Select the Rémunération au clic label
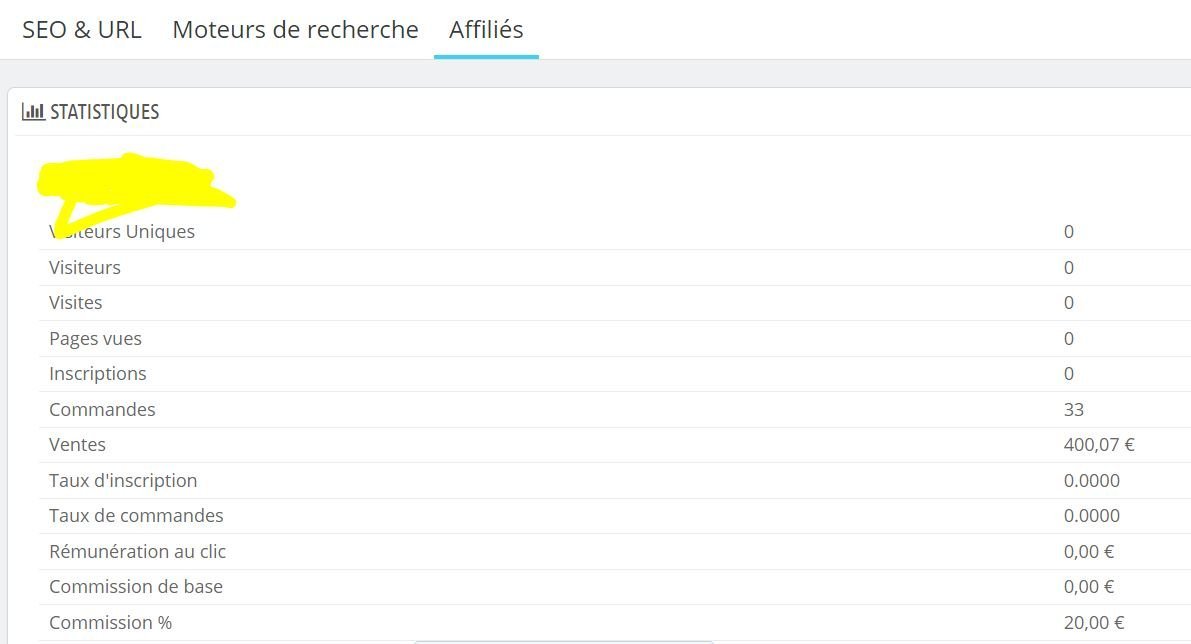Viewport: 1191px width, 644px height. tap(137, 551)
